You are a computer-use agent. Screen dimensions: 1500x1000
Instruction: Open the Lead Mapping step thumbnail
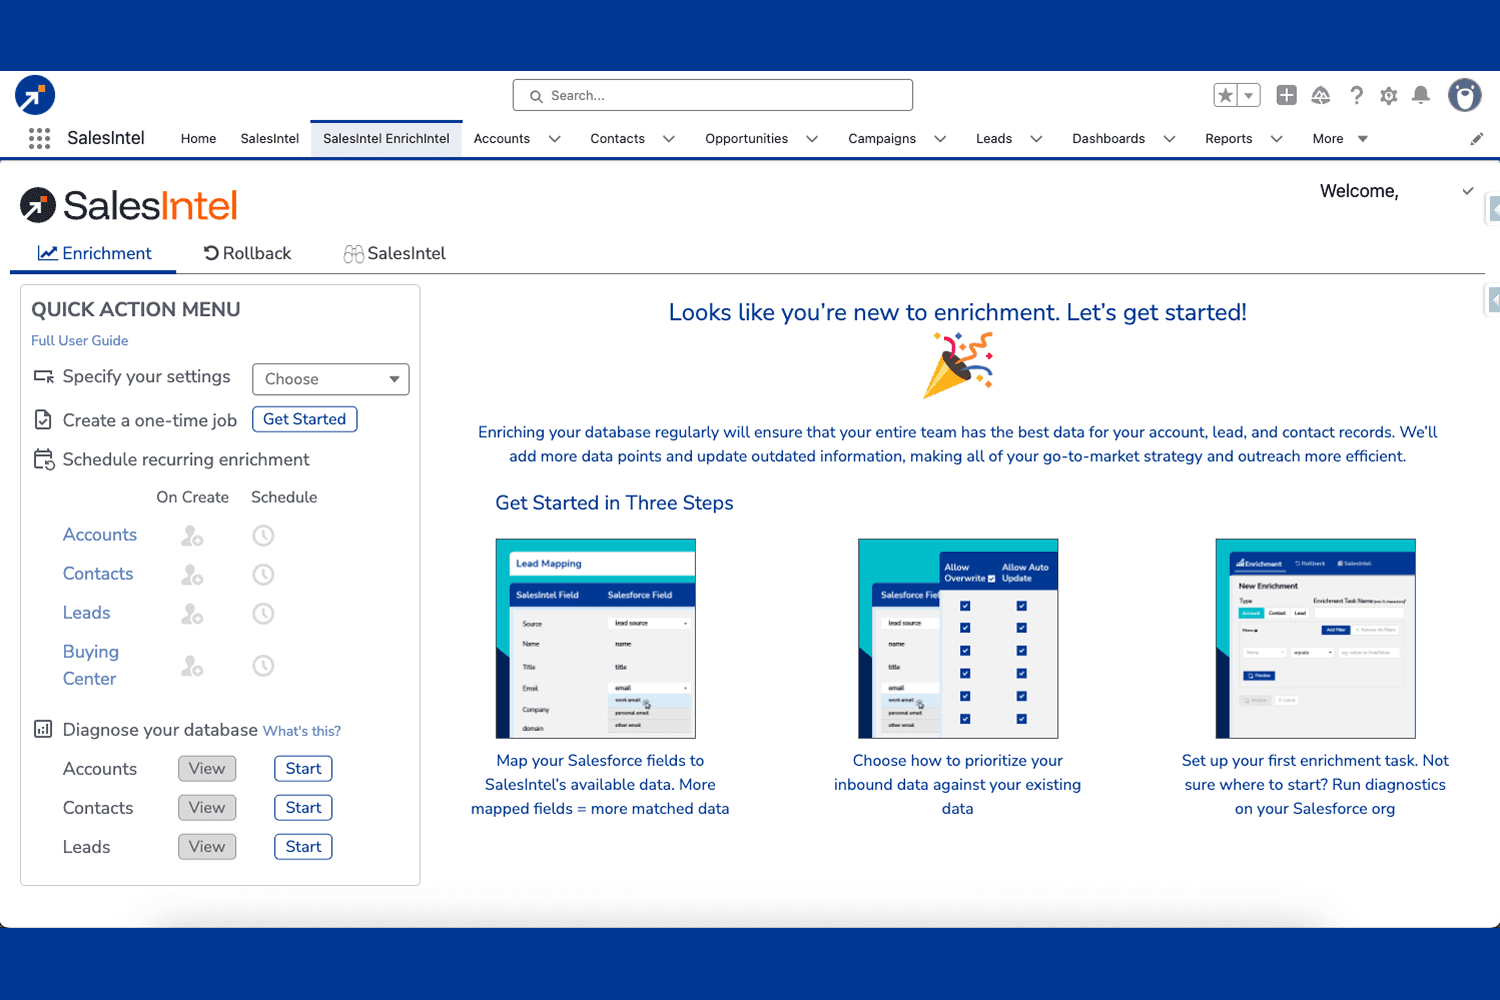pyautogui.click(x=596, y=639)
